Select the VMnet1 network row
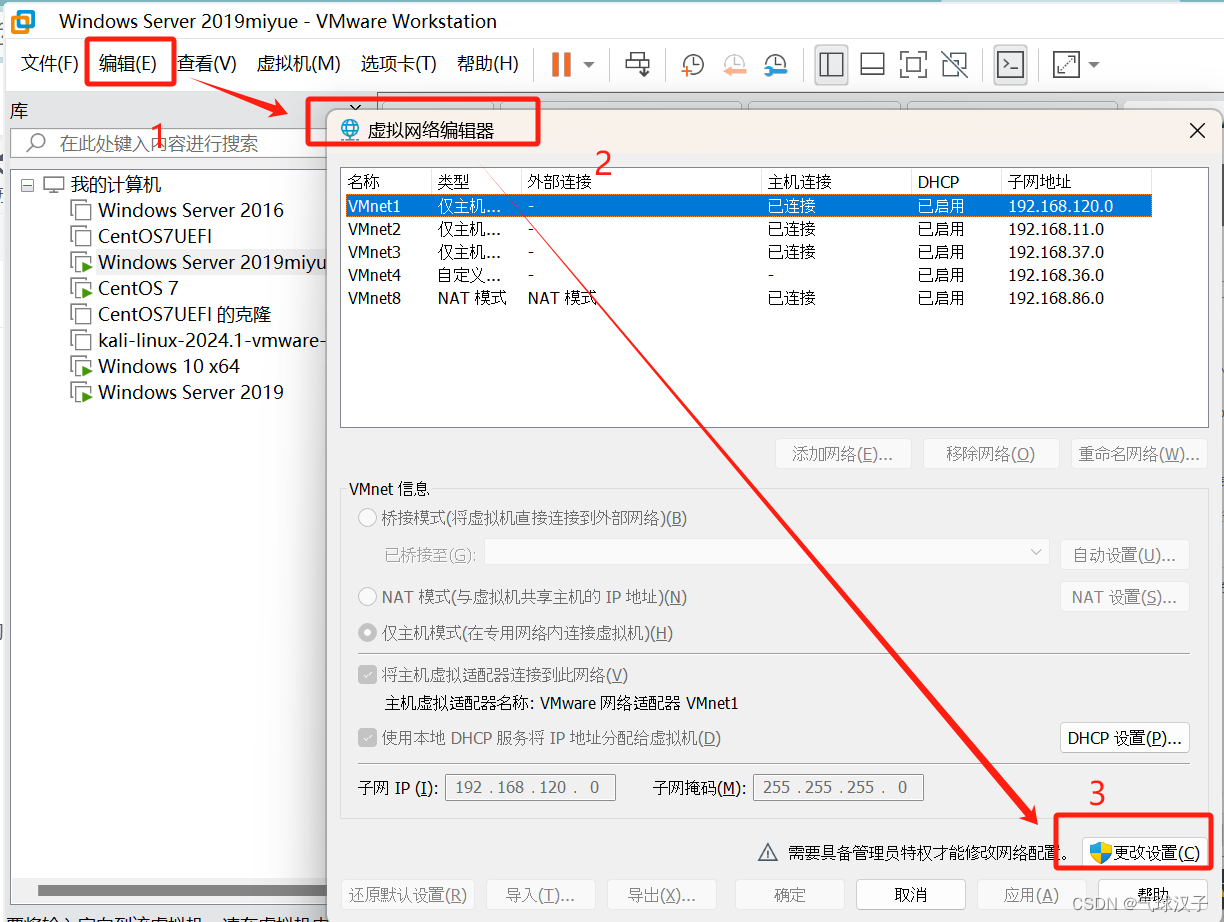The image size is (1224, 922). (x=748, y=206)
